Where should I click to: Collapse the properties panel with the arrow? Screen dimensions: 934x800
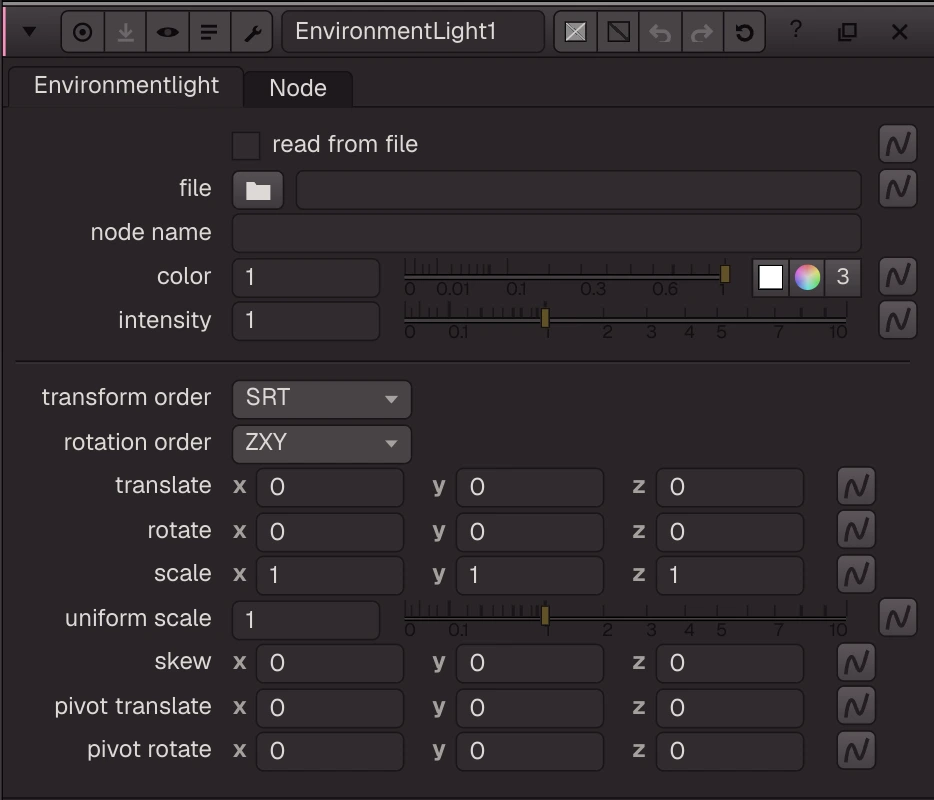pos(29,32)
